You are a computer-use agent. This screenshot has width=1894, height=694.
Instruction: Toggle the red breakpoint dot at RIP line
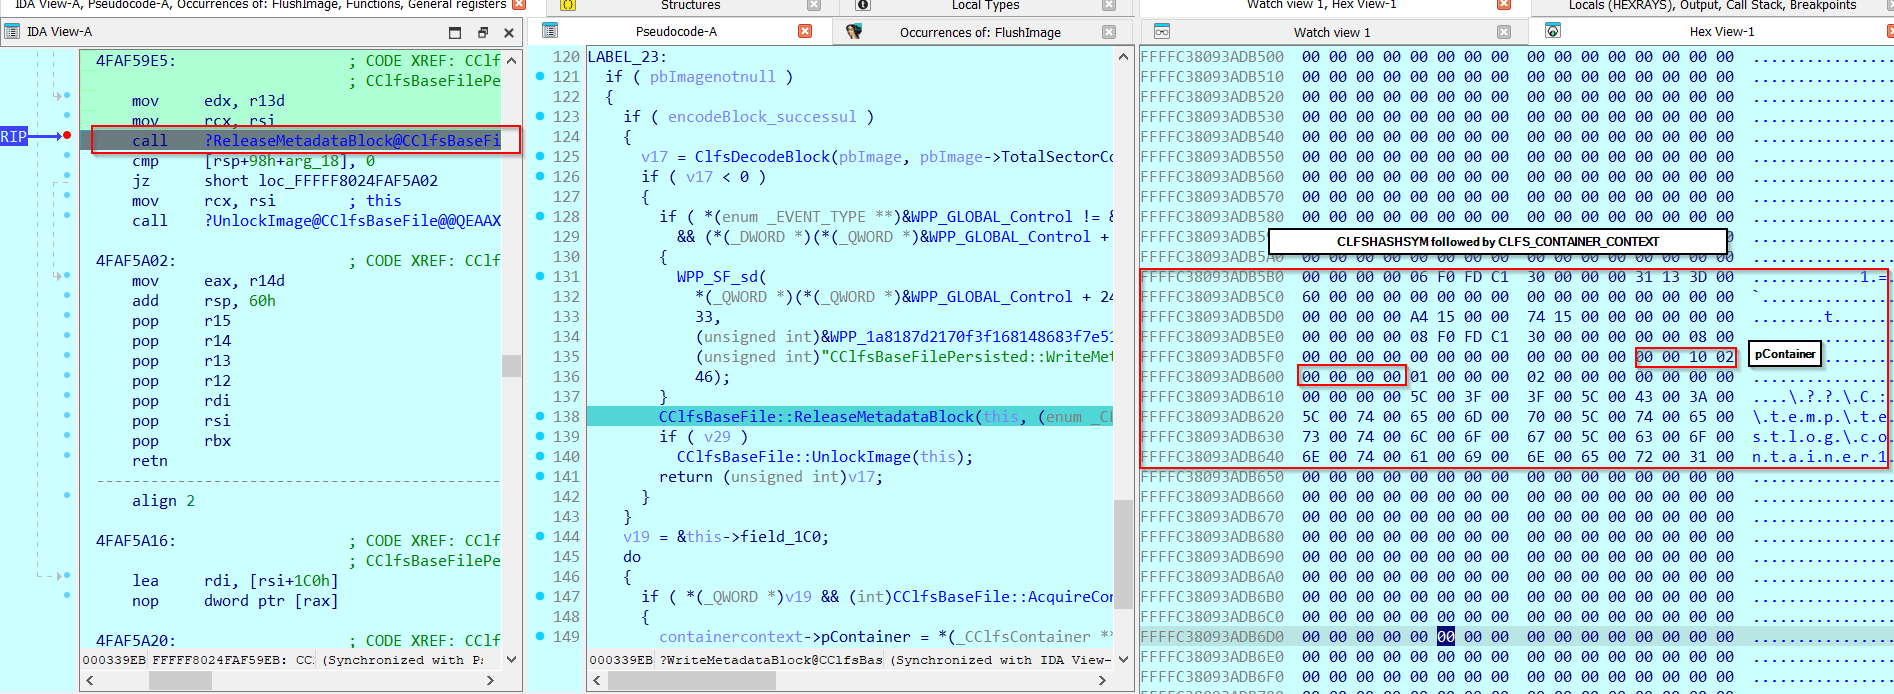pos(67,135)
